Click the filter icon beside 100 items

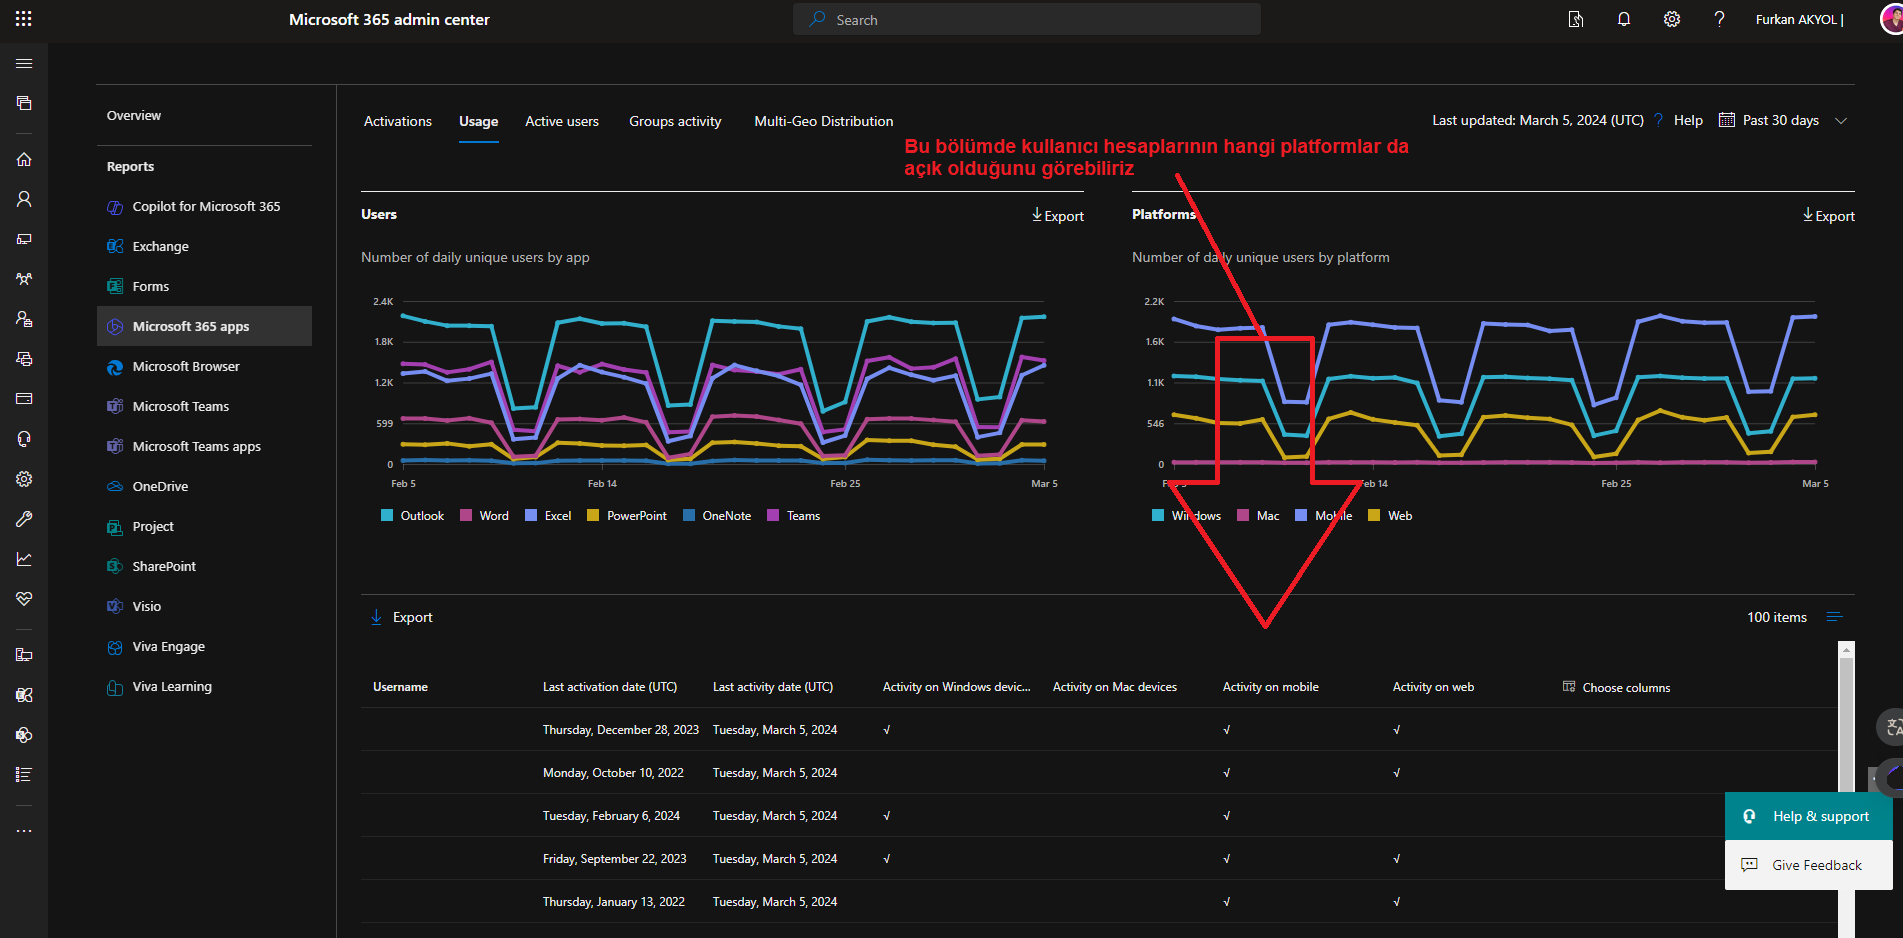click(x=1834, y=617)
